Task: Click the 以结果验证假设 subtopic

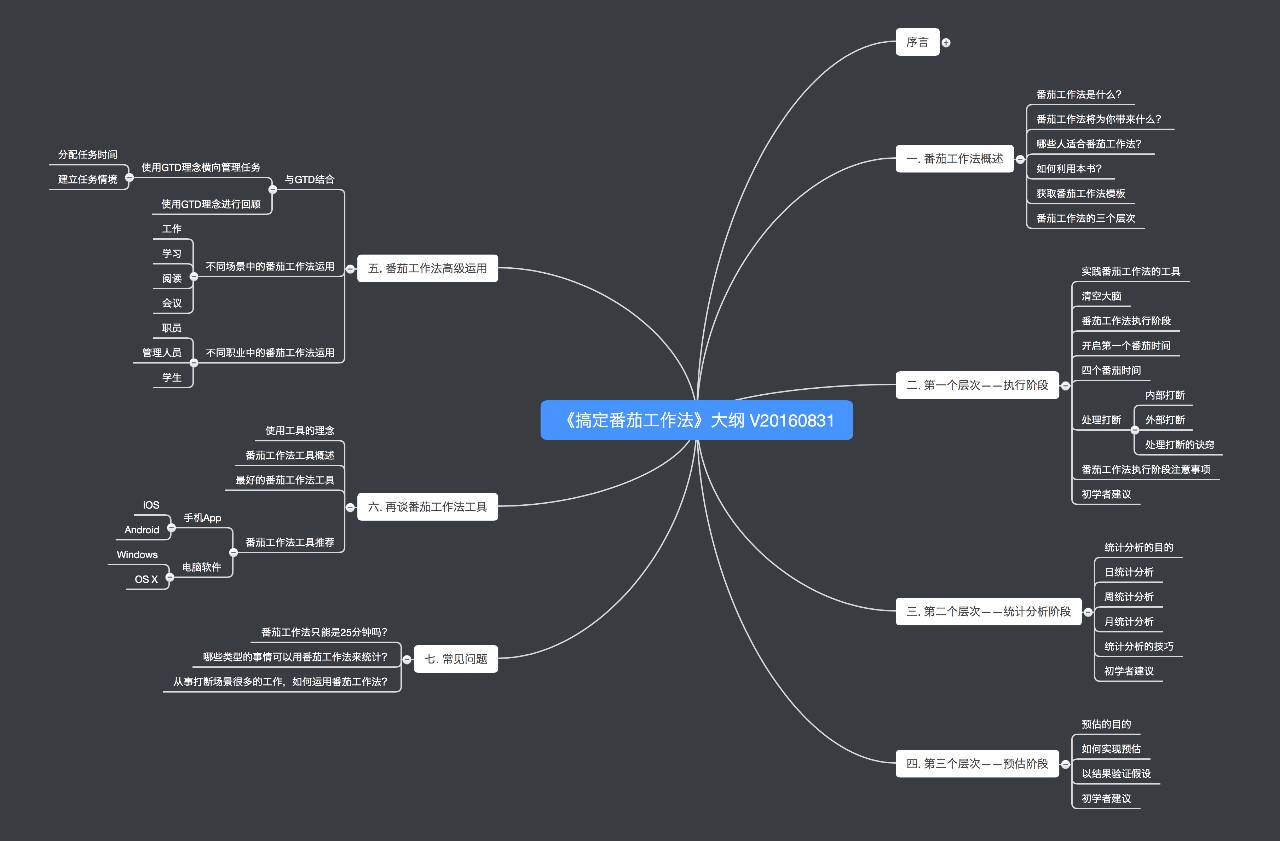Action: coord(1116,773)
